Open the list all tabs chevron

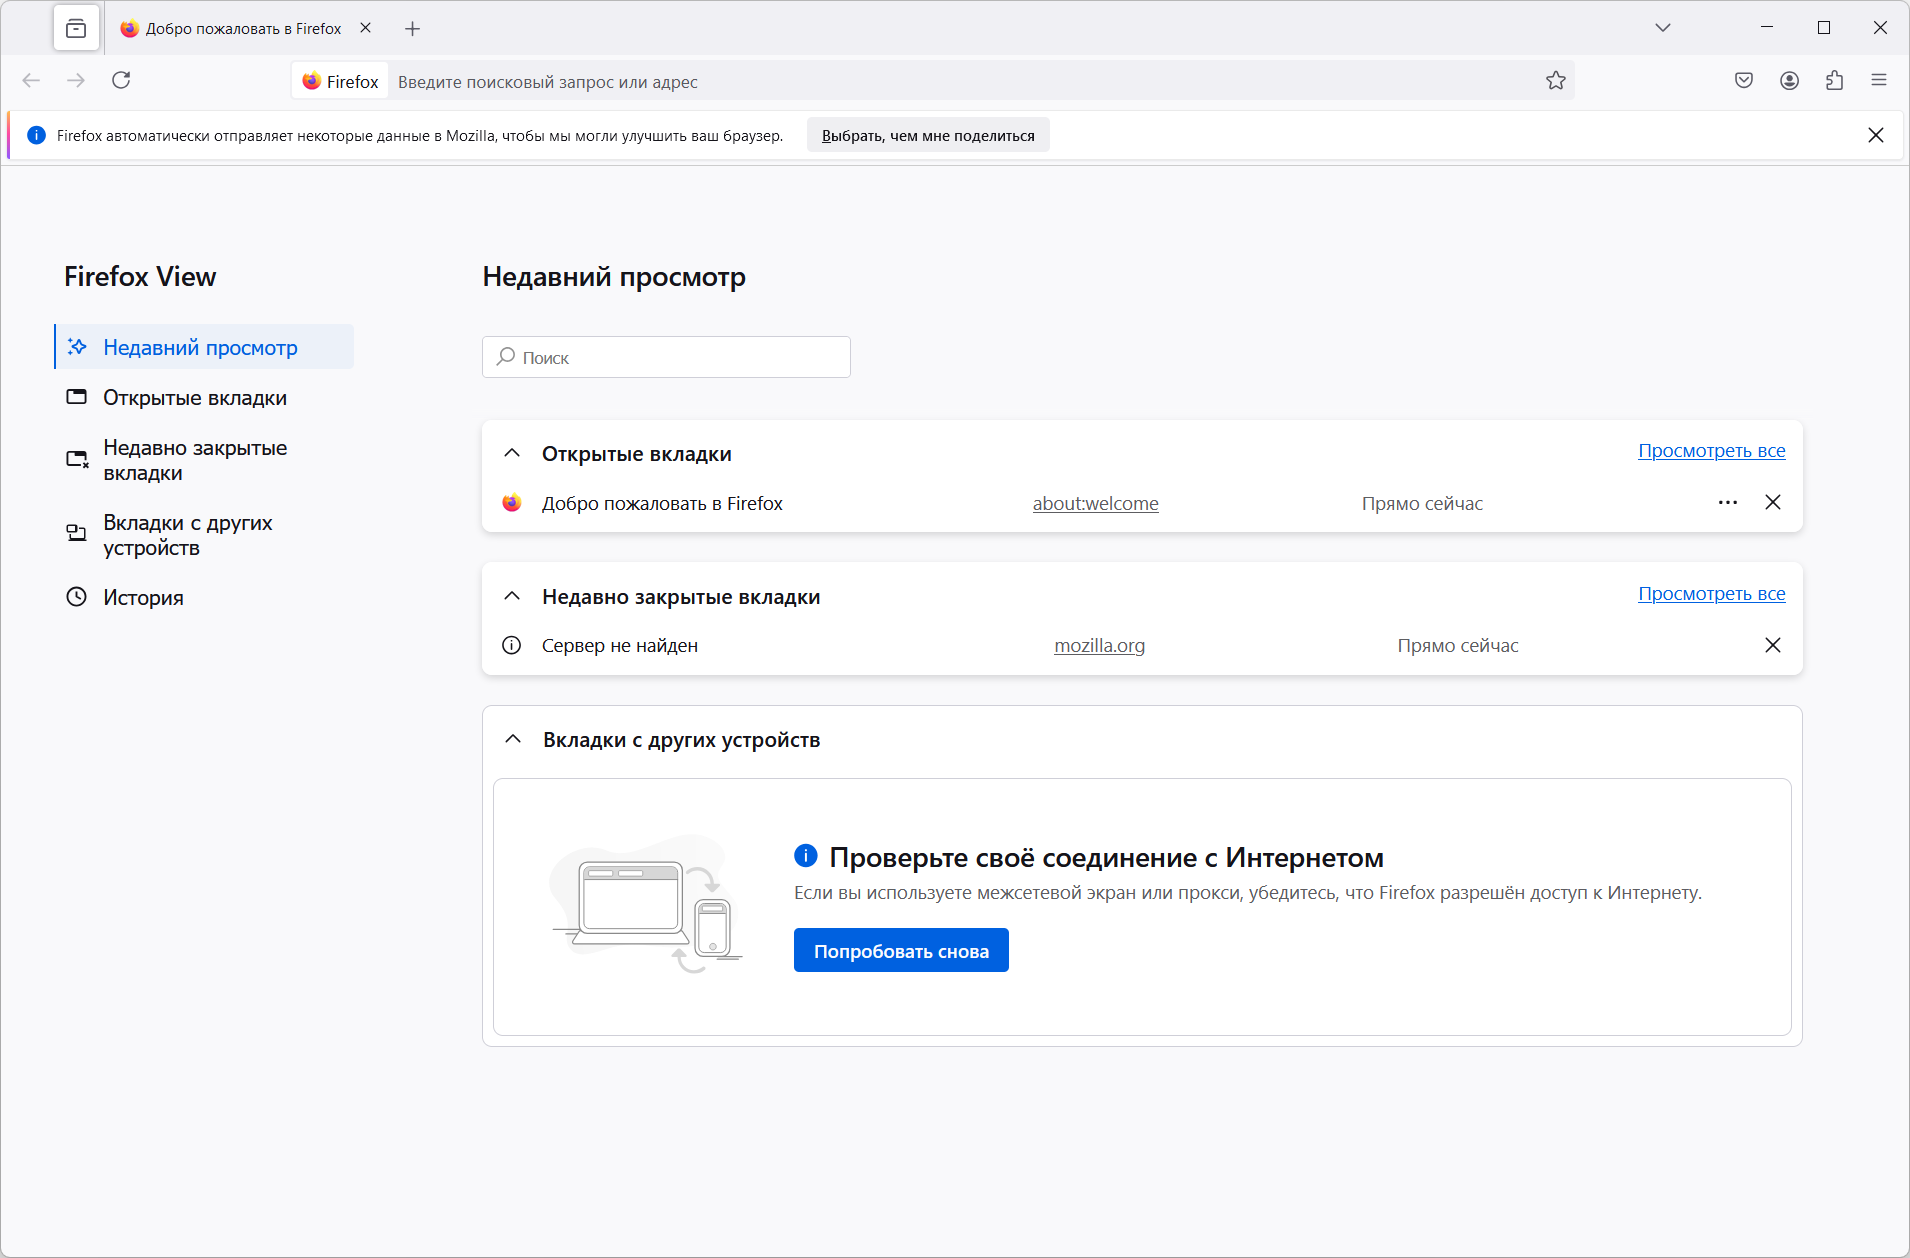click(x=1663, y=28)
